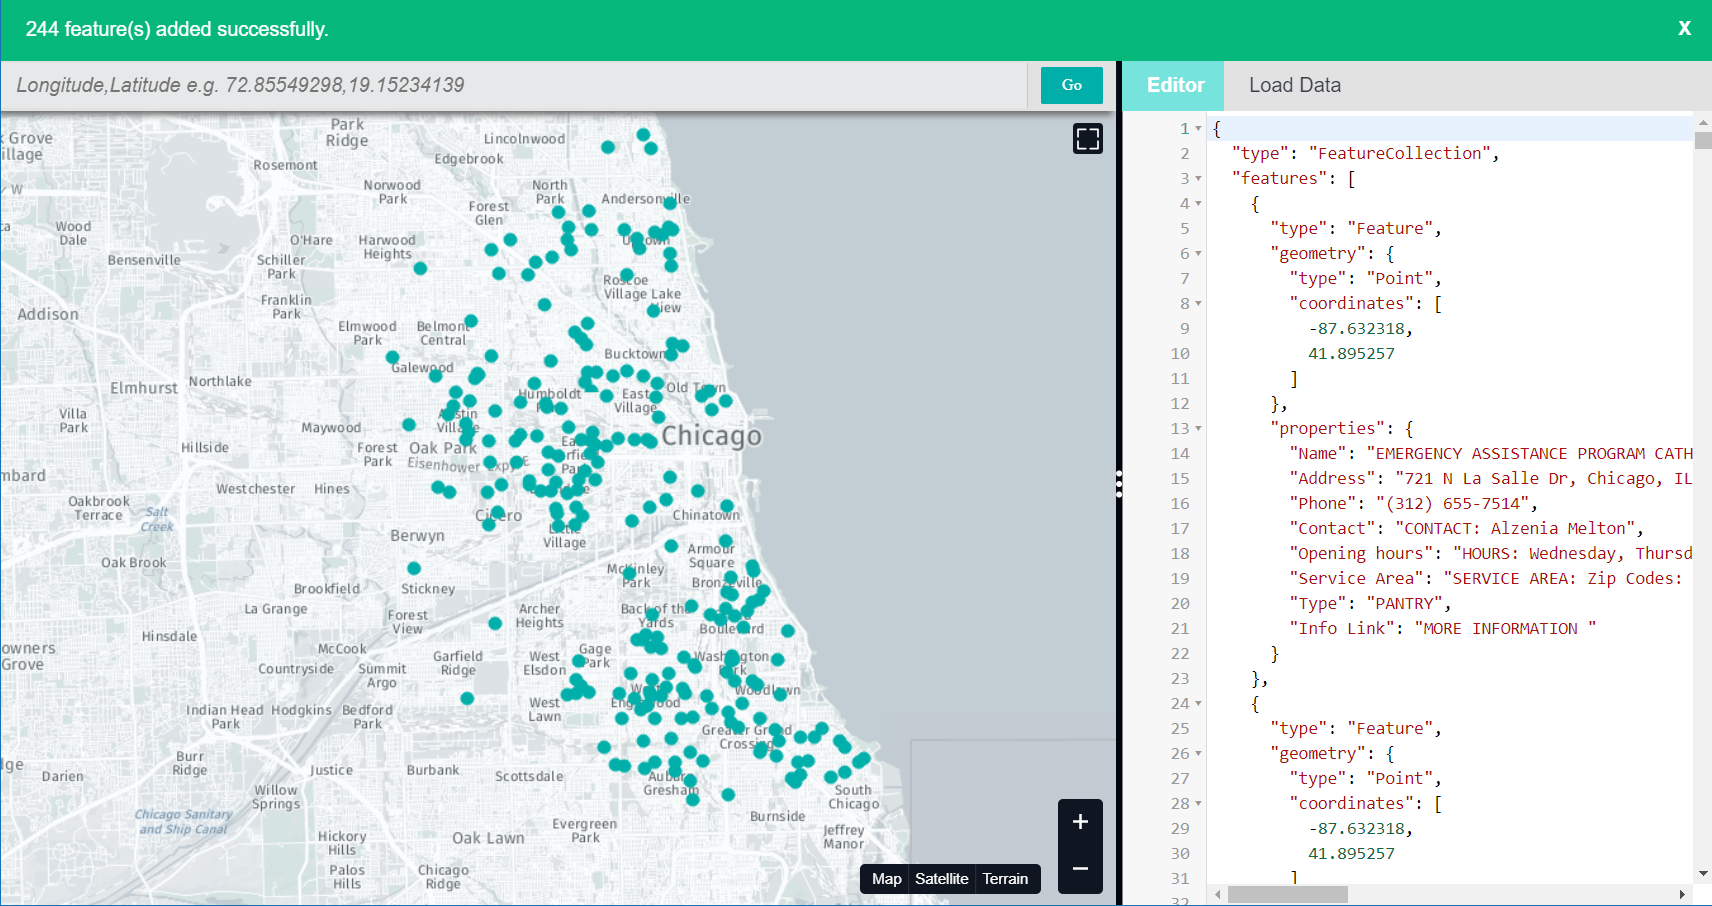Click the "PANTRY" type value

click(x=1404, y=603)
